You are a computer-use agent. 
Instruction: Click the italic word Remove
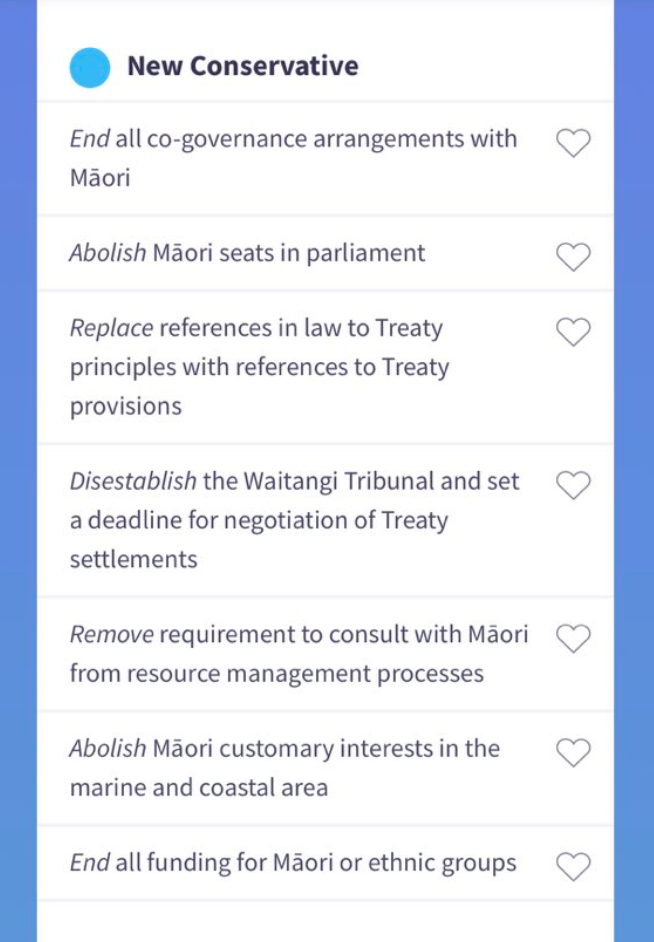point(111,634)
